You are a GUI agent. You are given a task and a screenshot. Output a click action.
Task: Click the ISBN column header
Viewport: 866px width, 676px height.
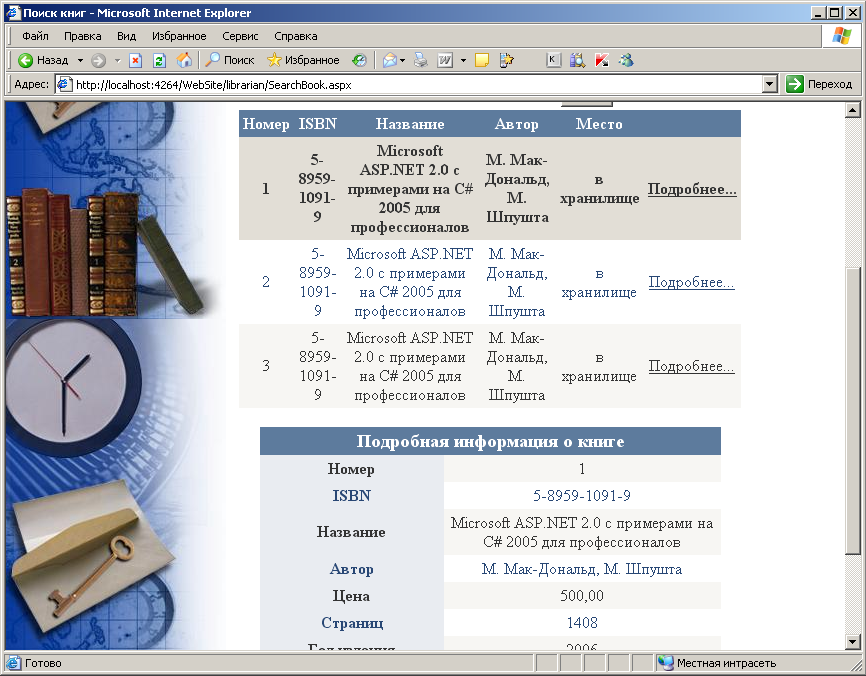tap(318, 124)
